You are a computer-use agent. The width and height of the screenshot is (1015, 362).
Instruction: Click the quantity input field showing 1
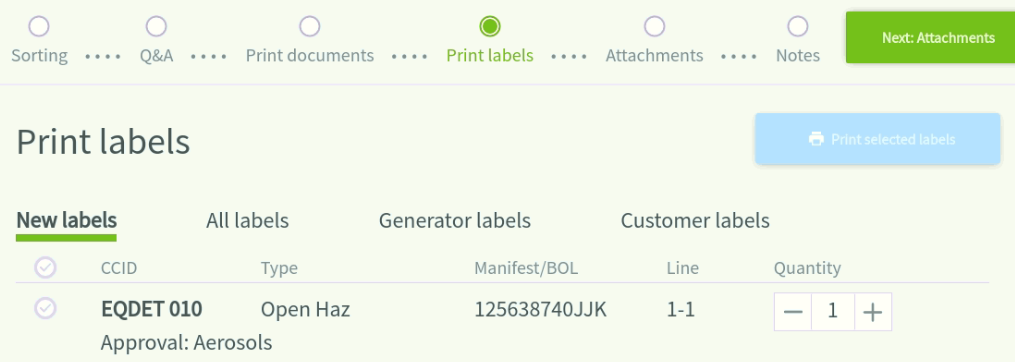(x=832, y=312)
